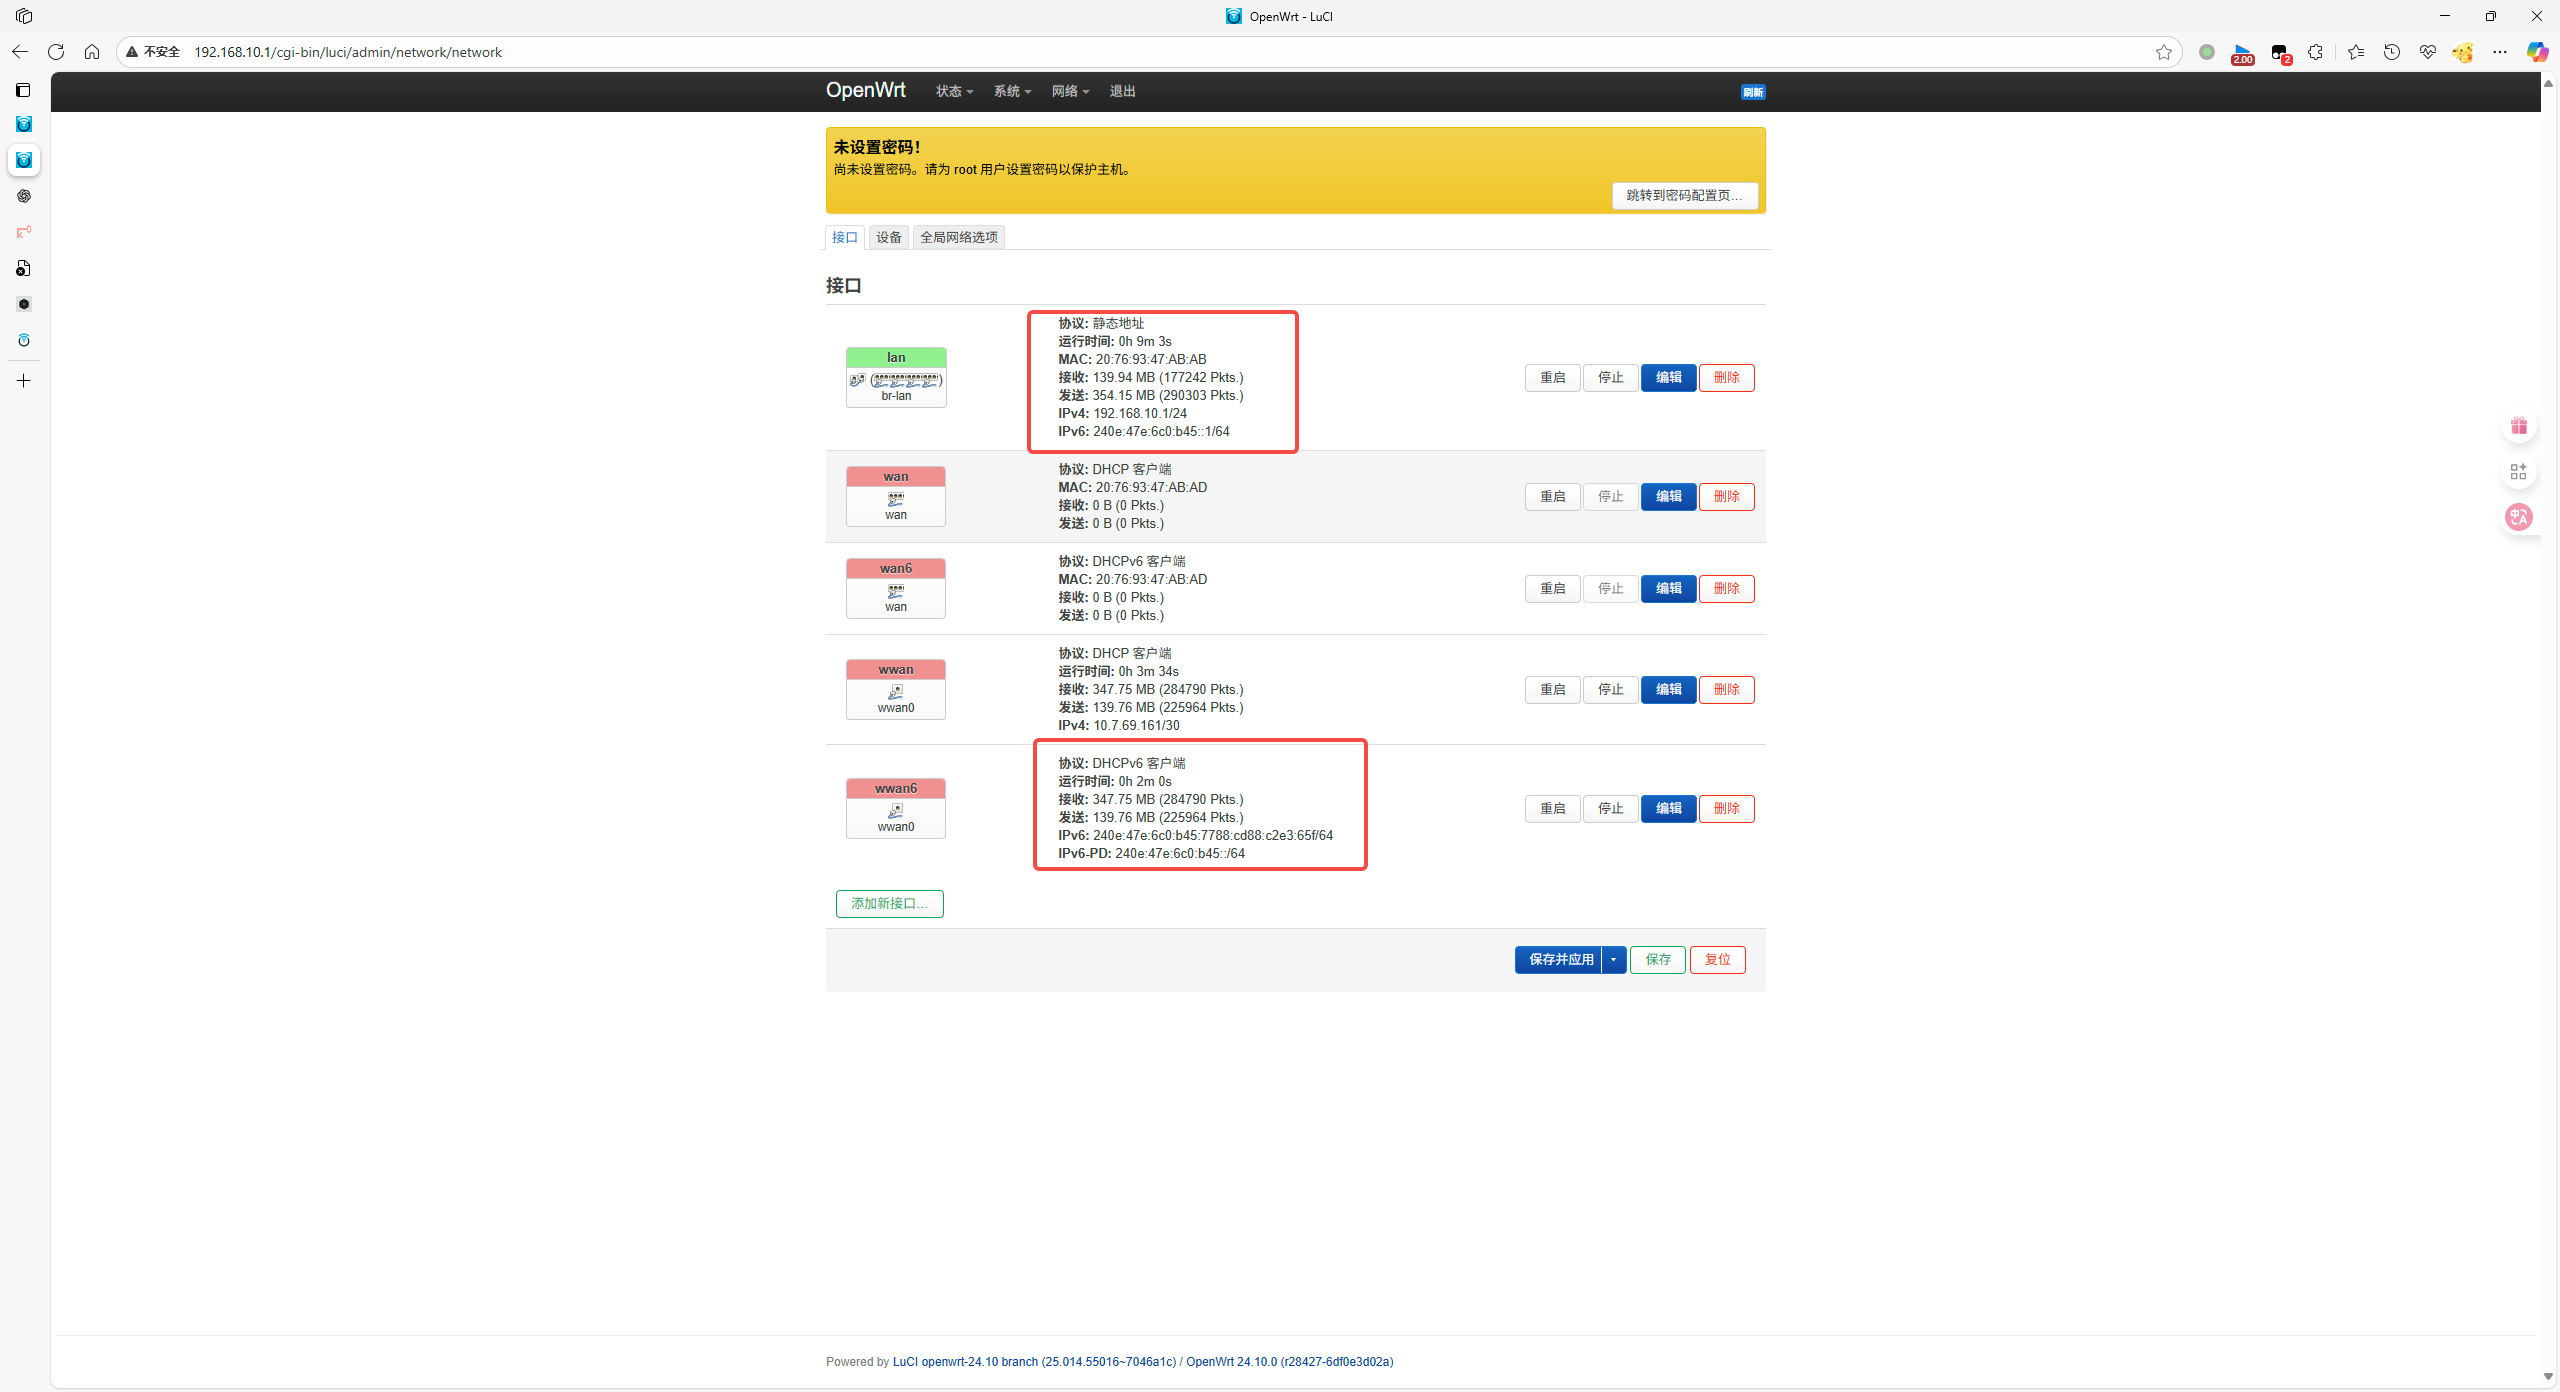Open the LuCI openwrt-24.10 branch footer link
This screenshot has width=2560, height=1392.
pos(1034,1361)
